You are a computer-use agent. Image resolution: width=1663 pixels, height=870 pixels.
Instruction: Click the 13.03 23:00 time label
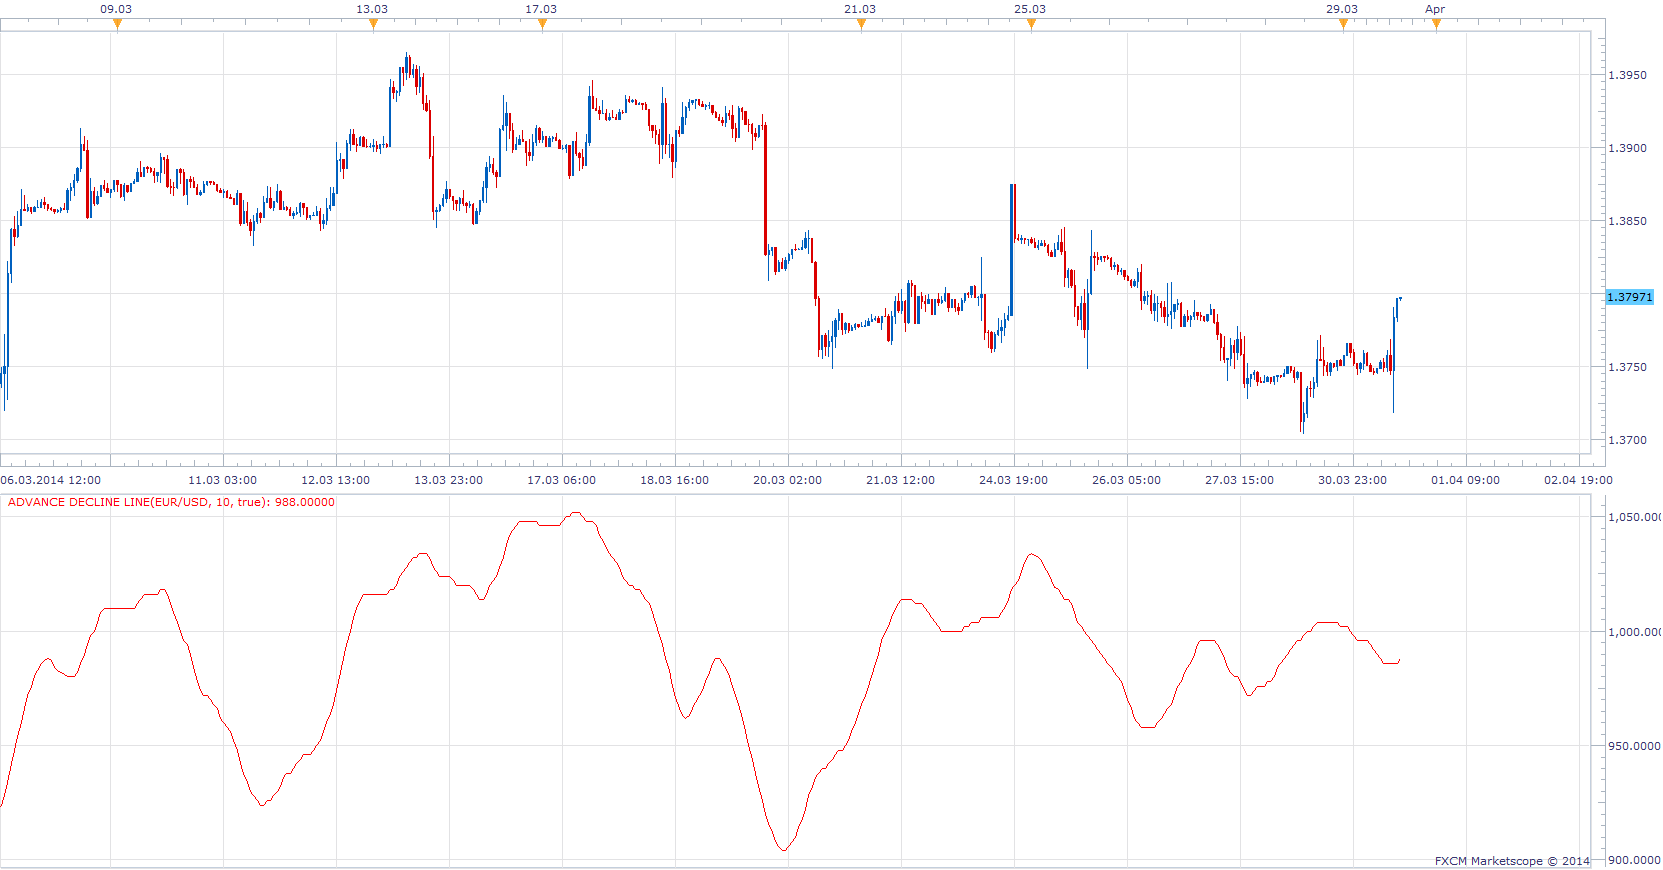point(448,480)
